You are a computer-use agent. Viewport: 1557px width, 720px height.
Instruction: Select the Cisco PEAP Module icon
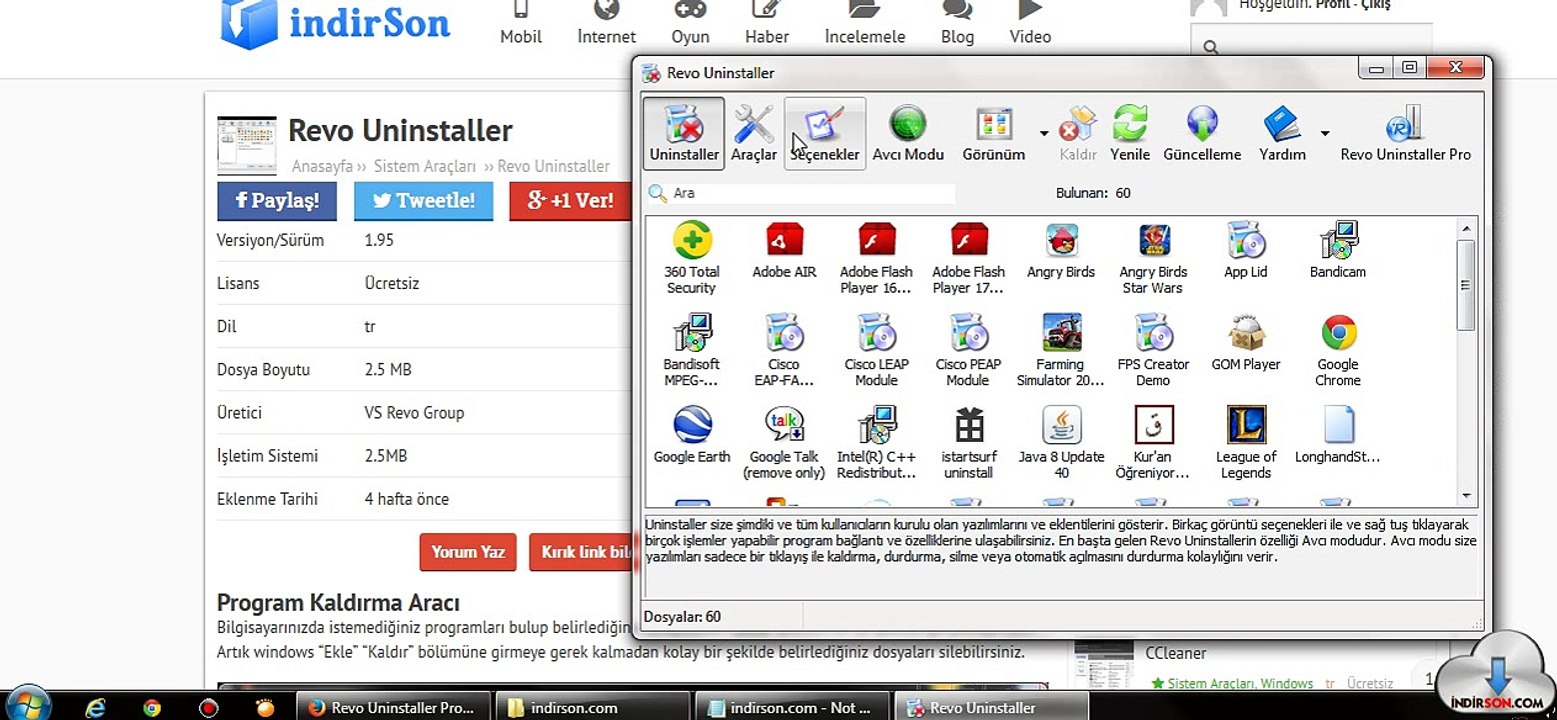(x=968, y=351)
